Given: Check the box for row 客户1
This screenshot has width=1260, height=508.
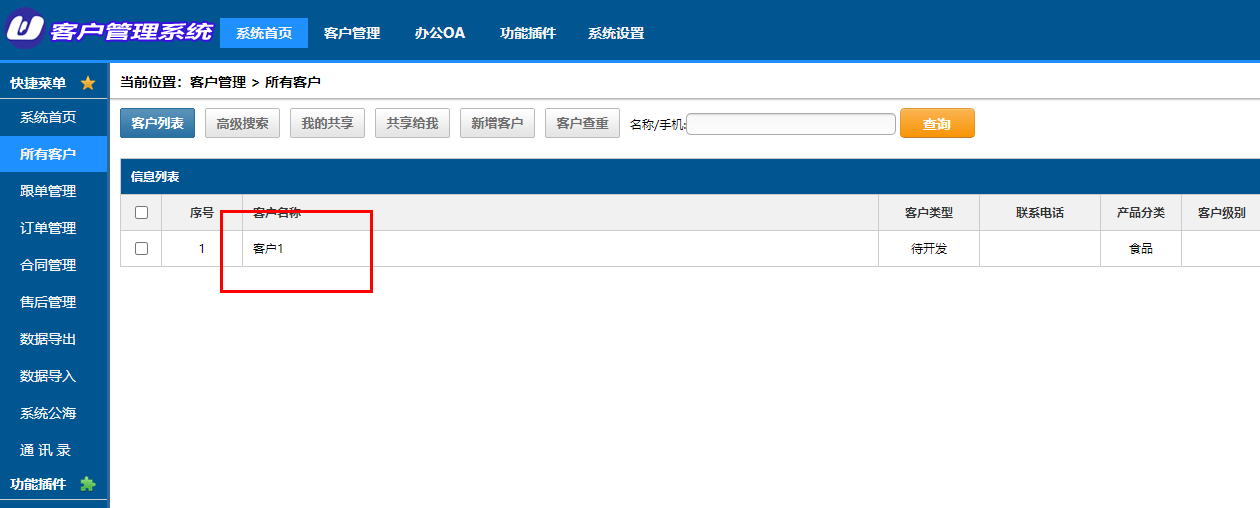Looking at the screenshot, I should [x=141, y=248].
